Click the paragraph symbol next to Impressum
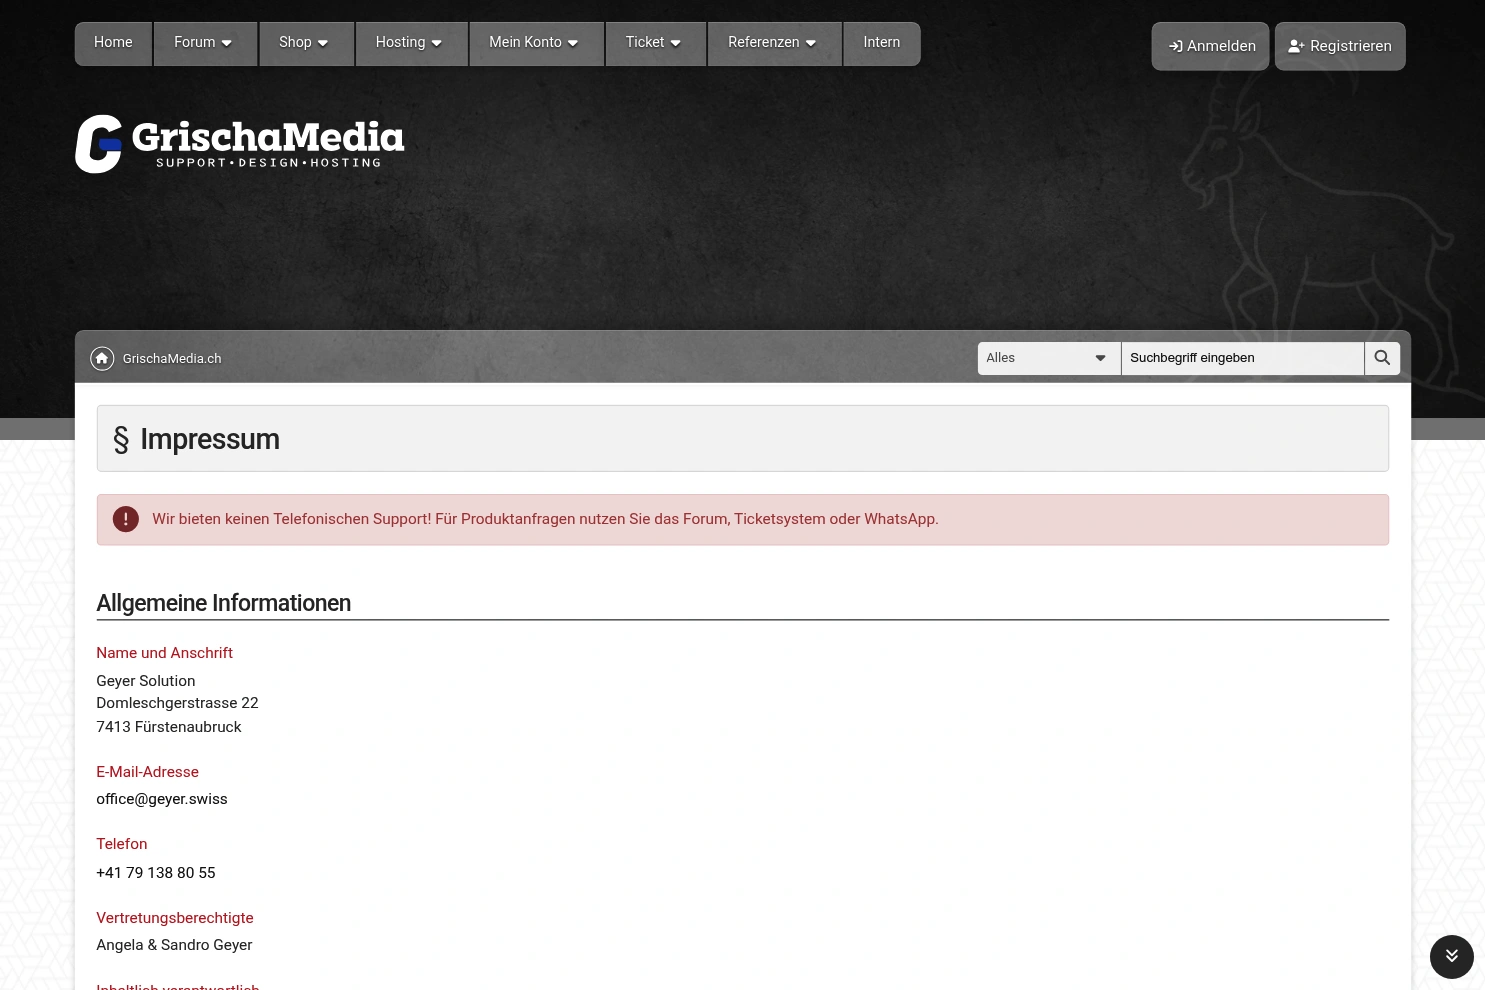 coord(121,438)
